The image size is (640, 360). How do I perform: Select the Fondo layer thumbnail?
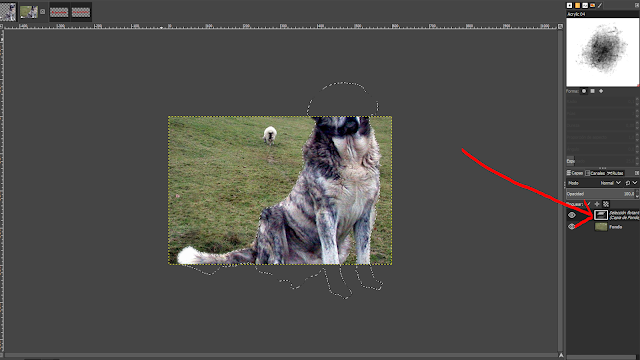[601, 227]
